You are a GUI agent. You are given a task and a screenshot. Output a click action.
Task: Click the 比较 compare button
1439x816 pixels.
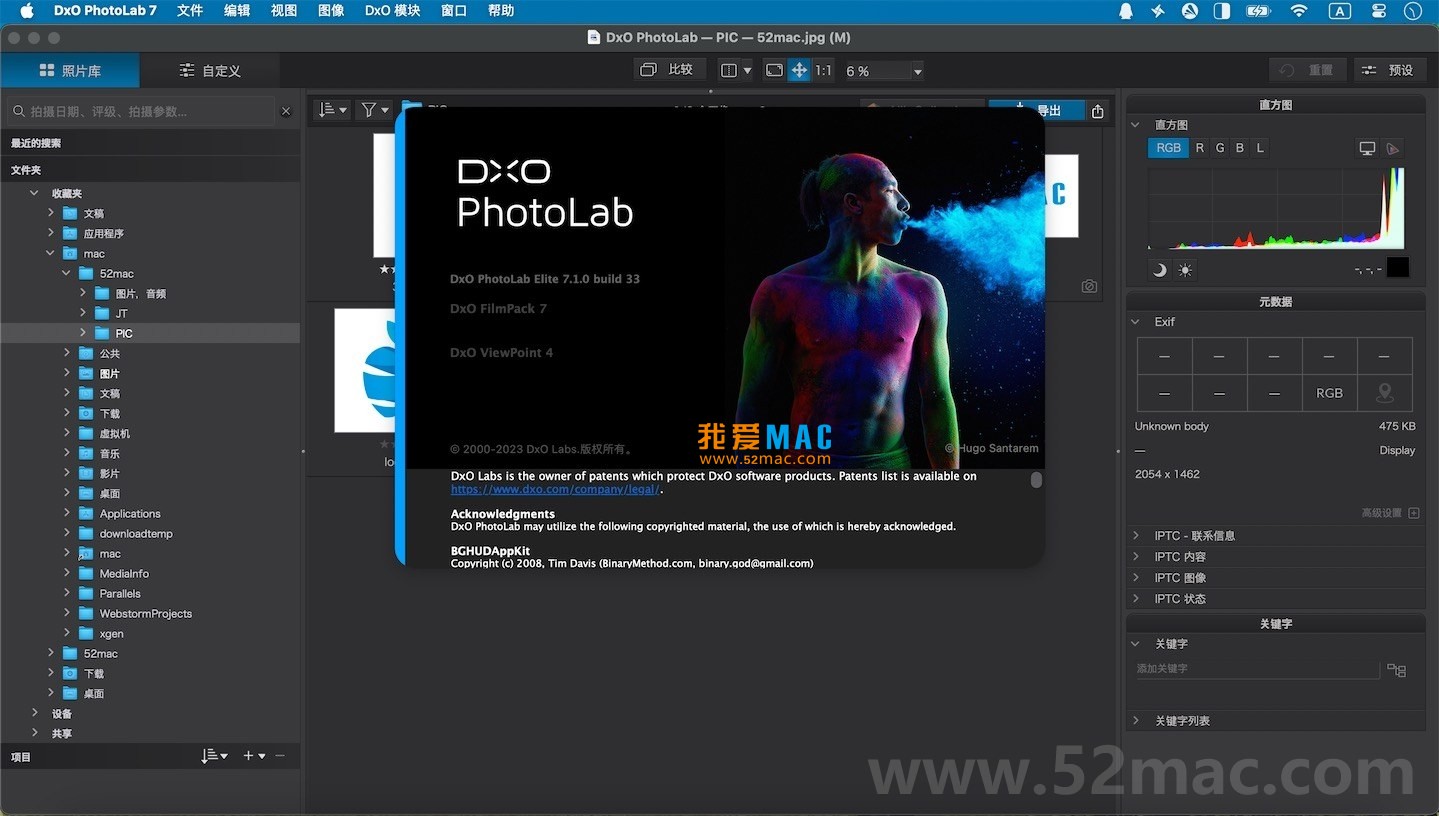click(668, 69)
